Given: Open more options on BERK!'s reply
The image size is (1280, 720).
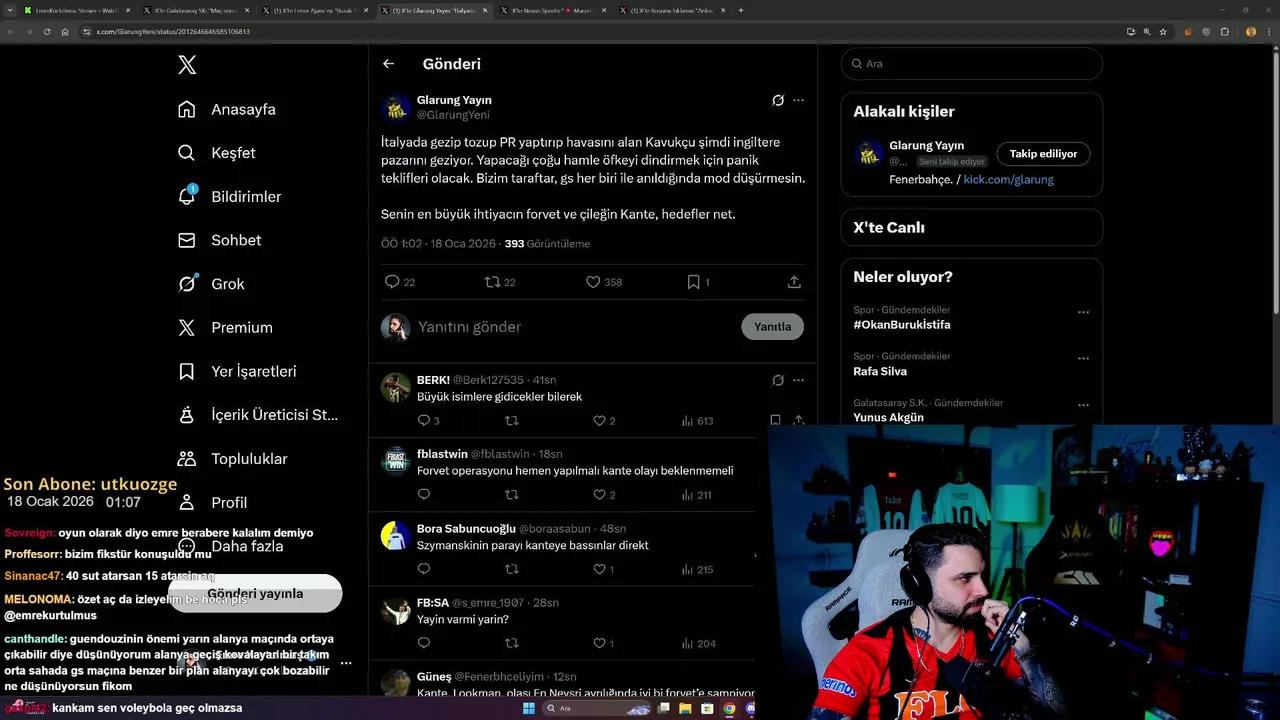Looking at the screenshot, I should click(x=798, y=380).
